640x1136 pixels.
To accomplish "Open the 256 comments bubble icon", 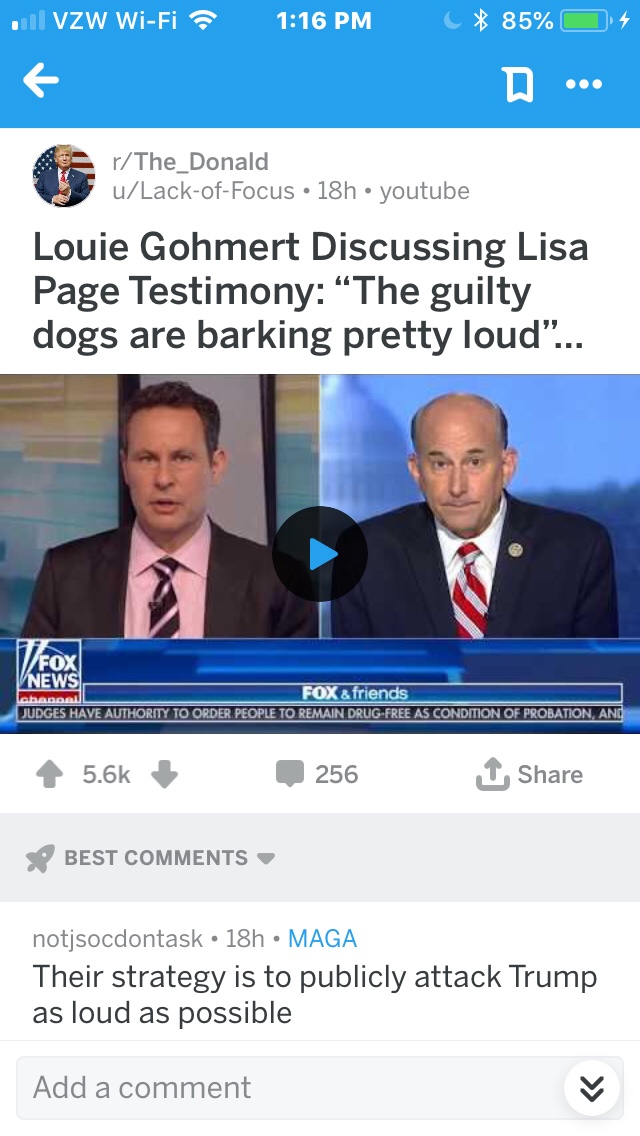I will 290,774.
